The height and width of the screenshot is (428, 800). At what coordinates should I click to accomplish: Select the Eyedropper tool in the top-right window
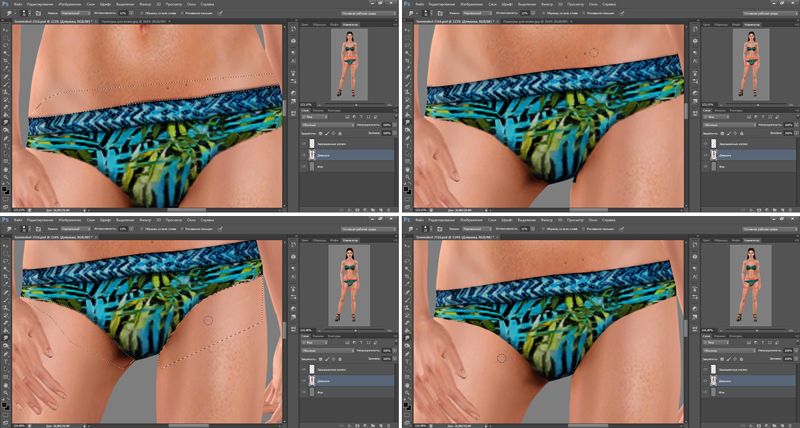pos(408,68)
